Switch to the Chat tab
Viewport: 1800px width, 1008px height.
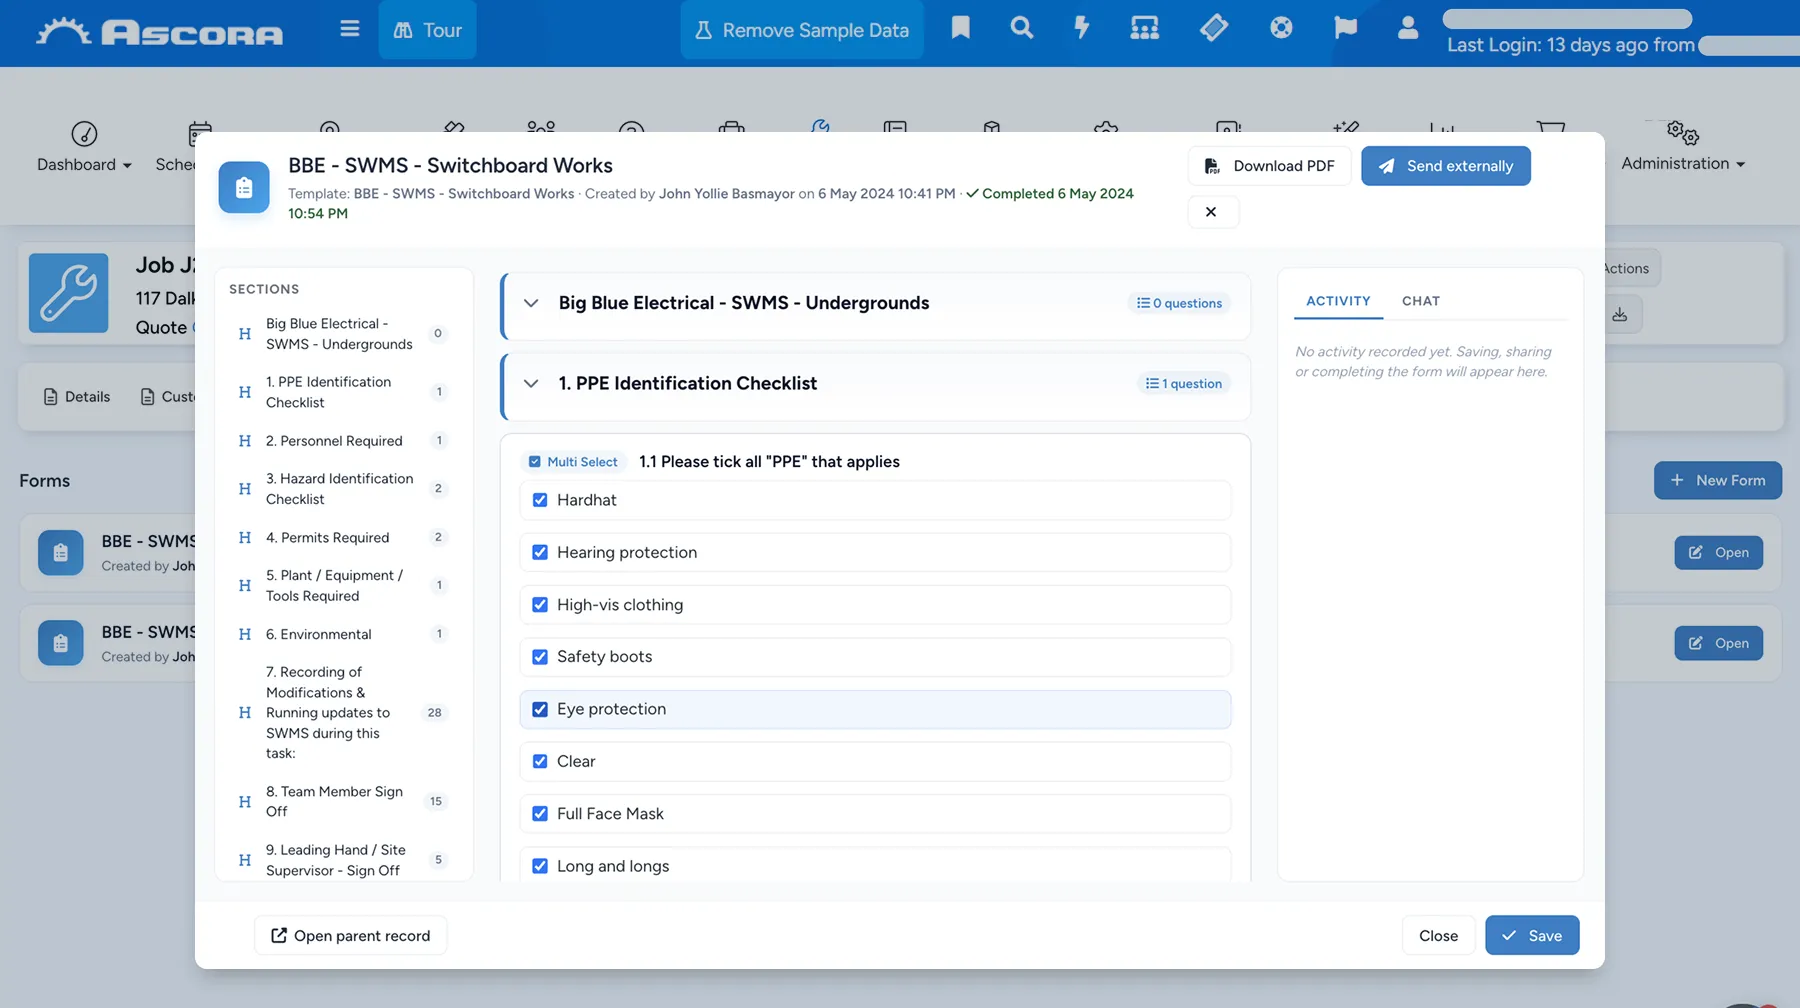1420,301
